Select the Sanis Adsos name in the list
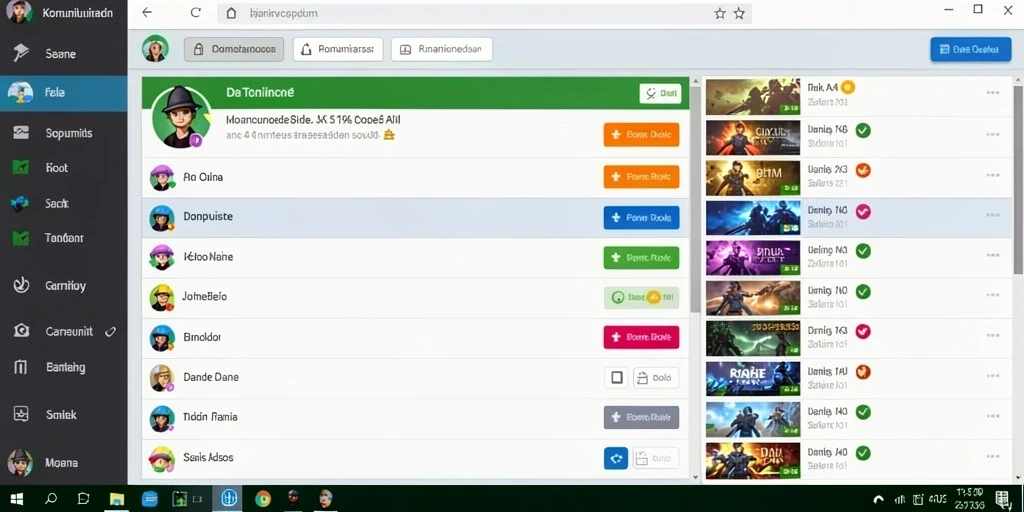1024x512 pixels. pos(208,457)
